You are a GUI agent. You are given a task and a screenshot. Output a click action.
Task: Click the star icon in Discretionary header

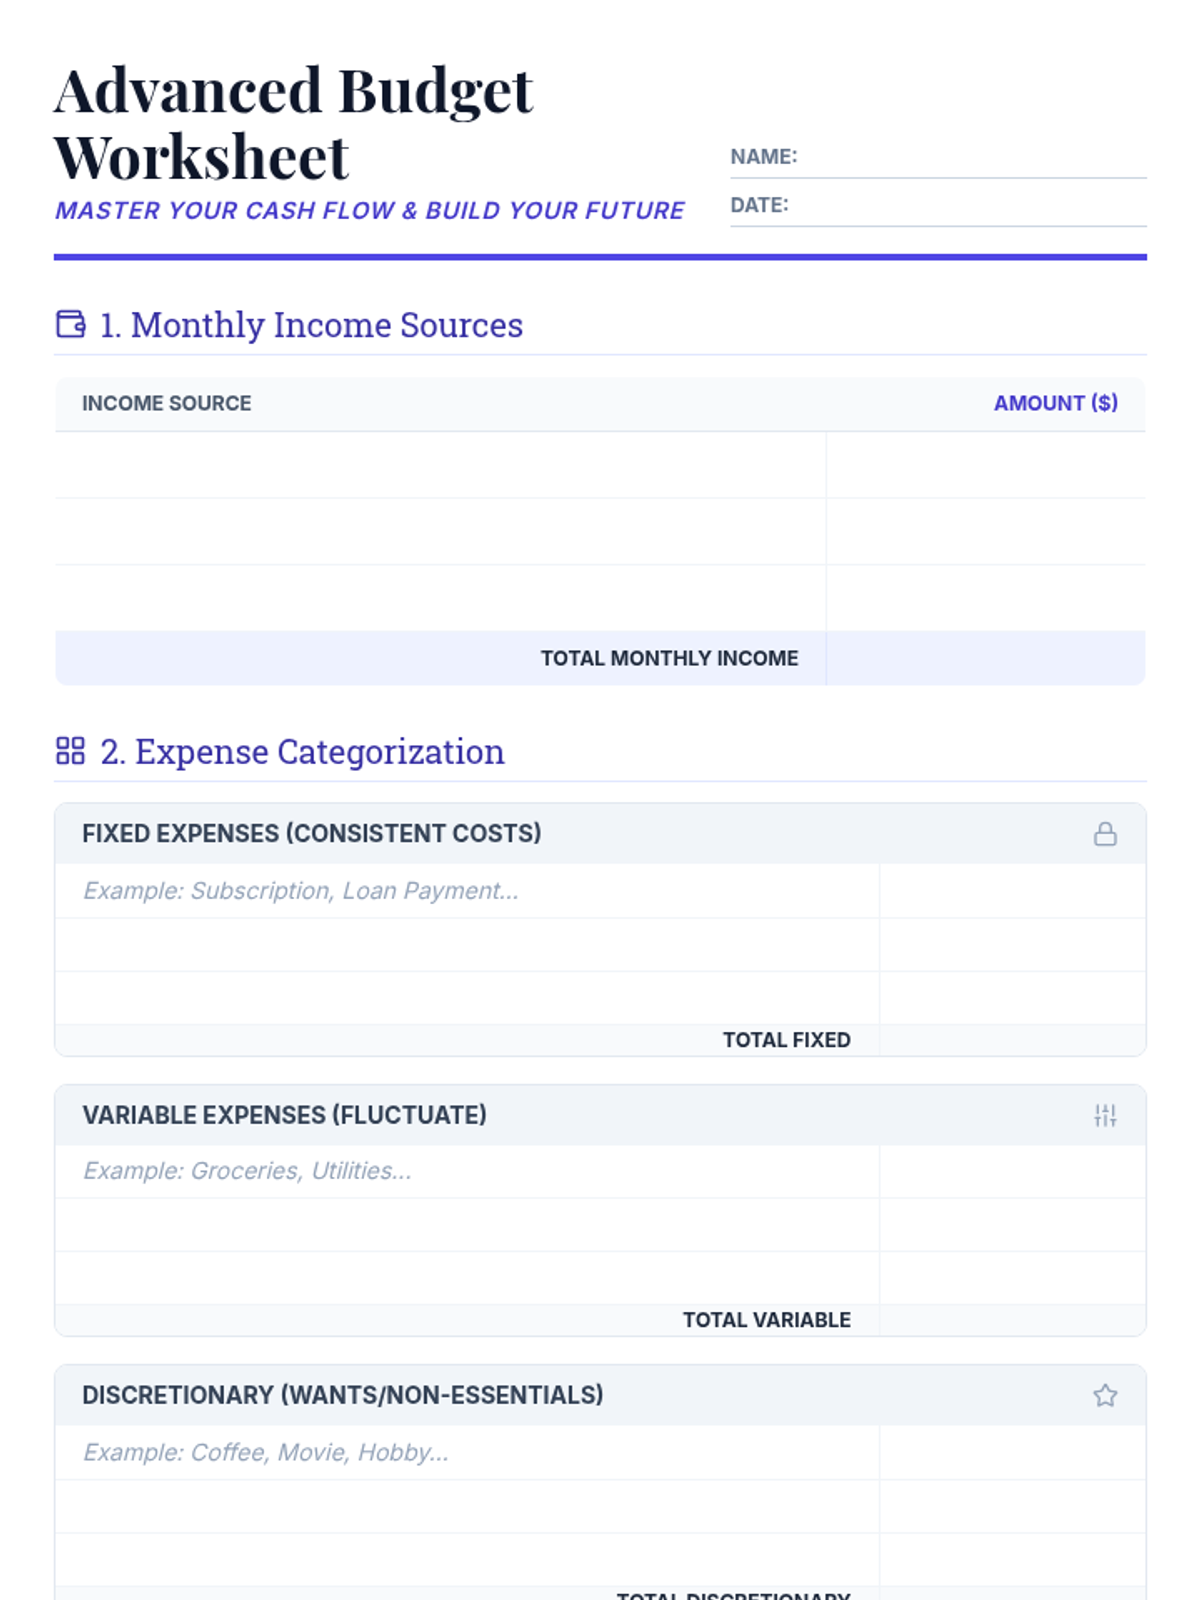1104,1395
